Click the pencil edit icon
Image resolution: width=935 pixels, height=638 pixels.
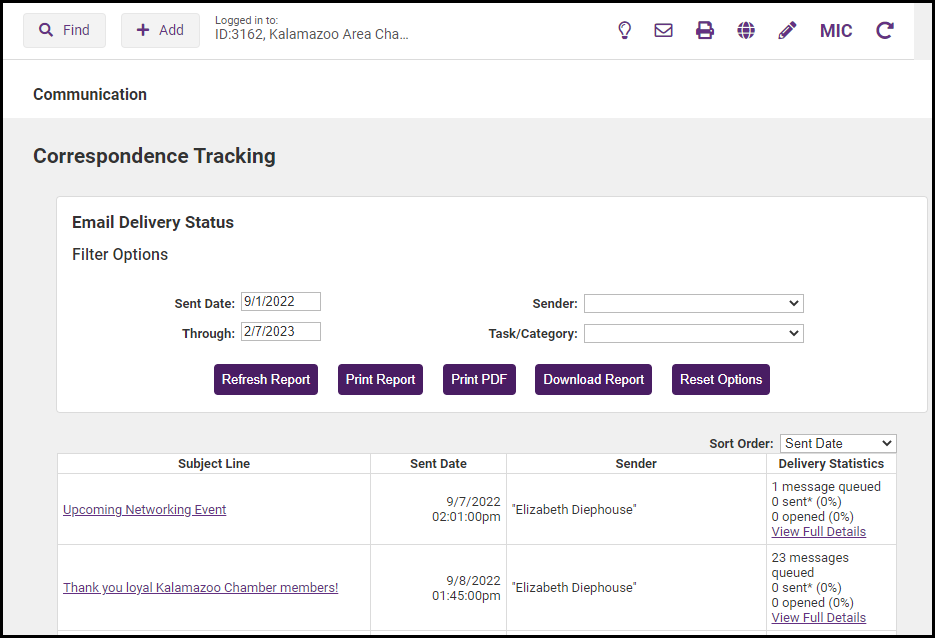[x=787, y=30]
